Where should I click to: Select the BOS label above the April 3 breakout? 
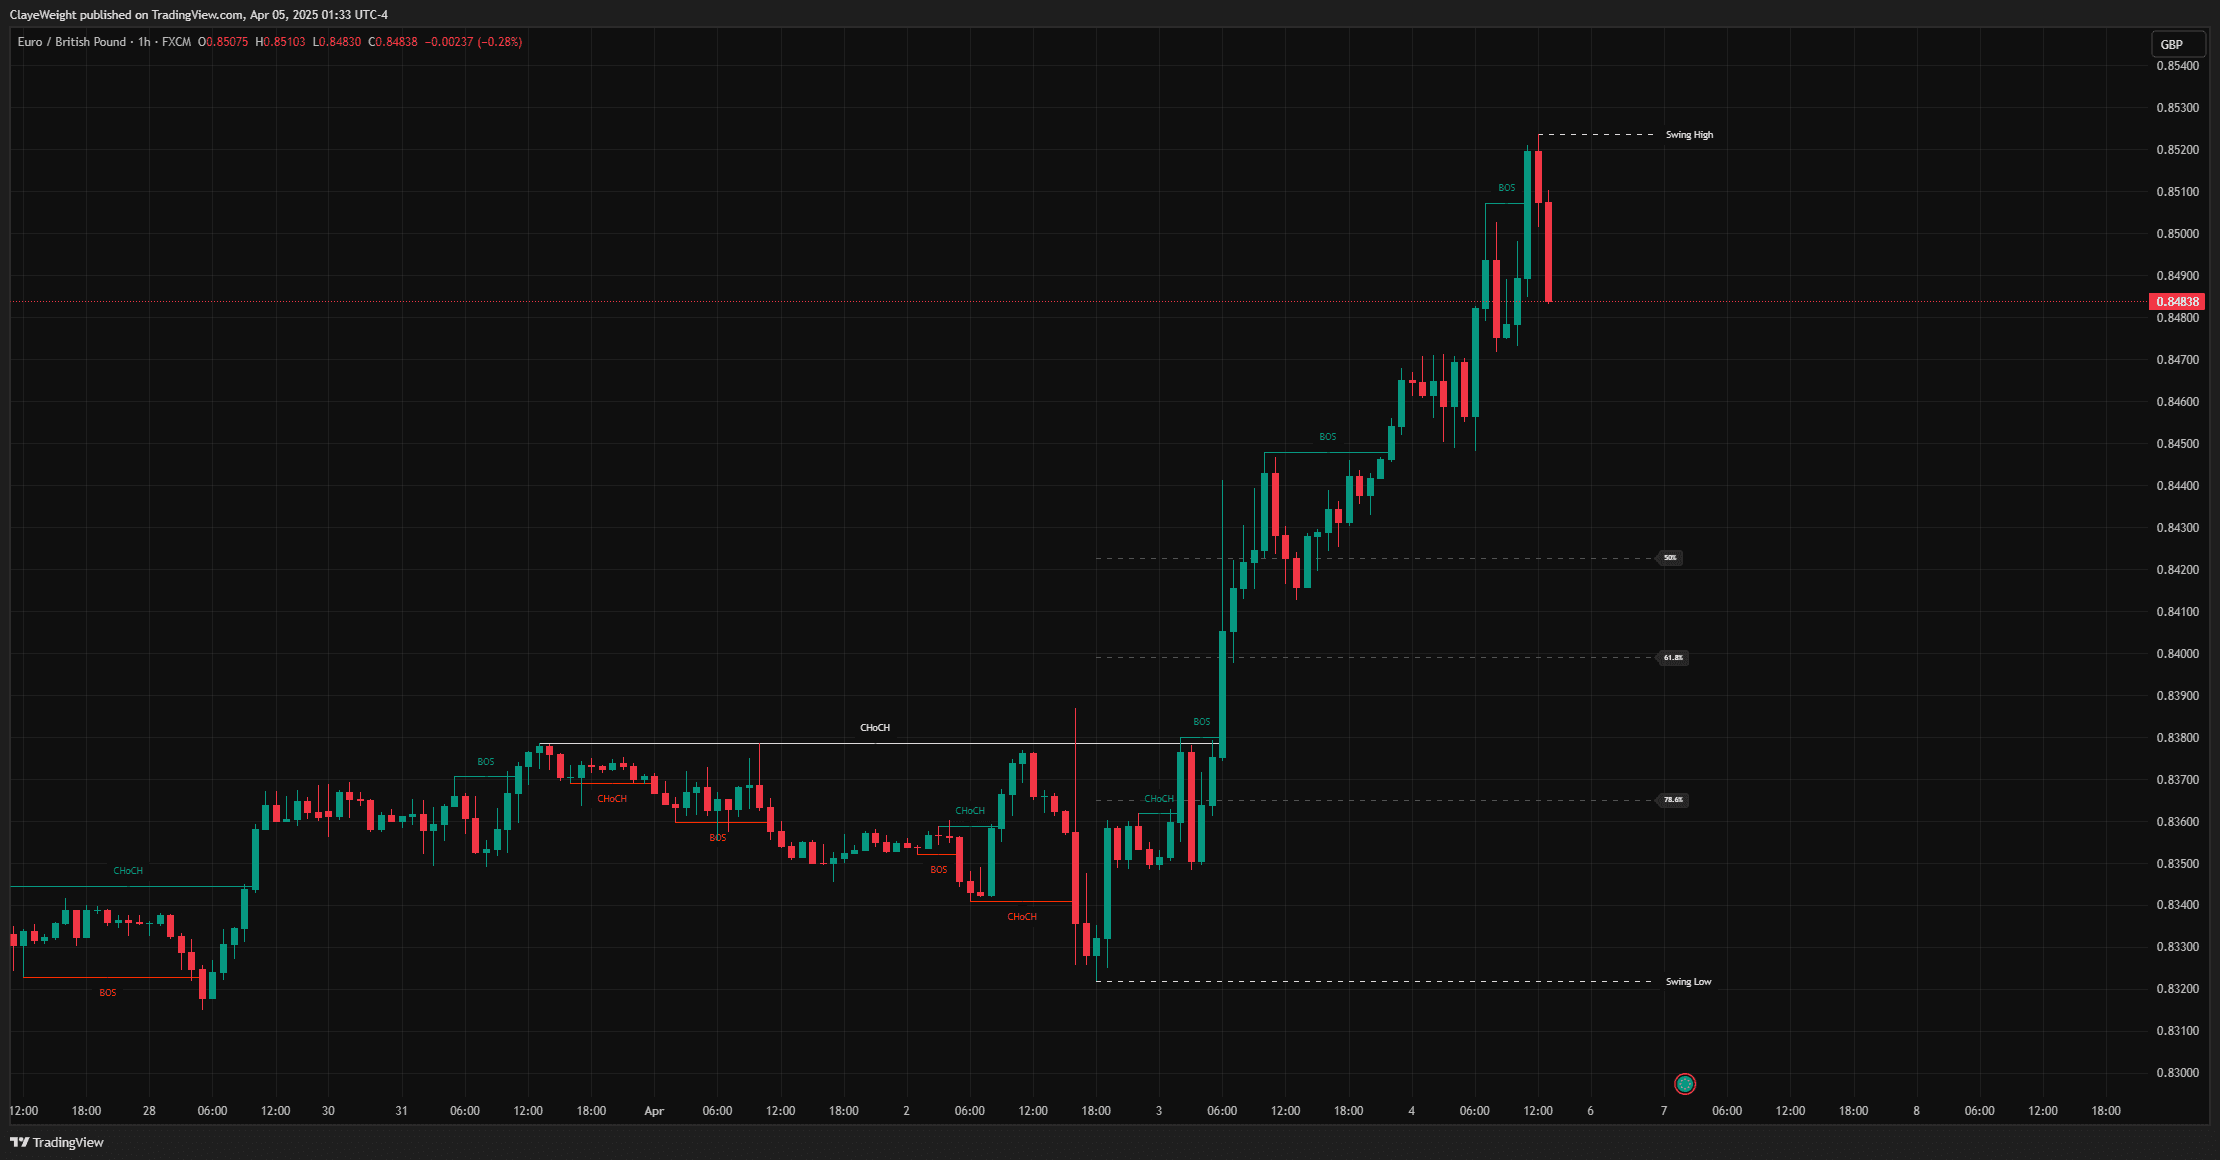pyautogui.click(x=1201, y=721)
